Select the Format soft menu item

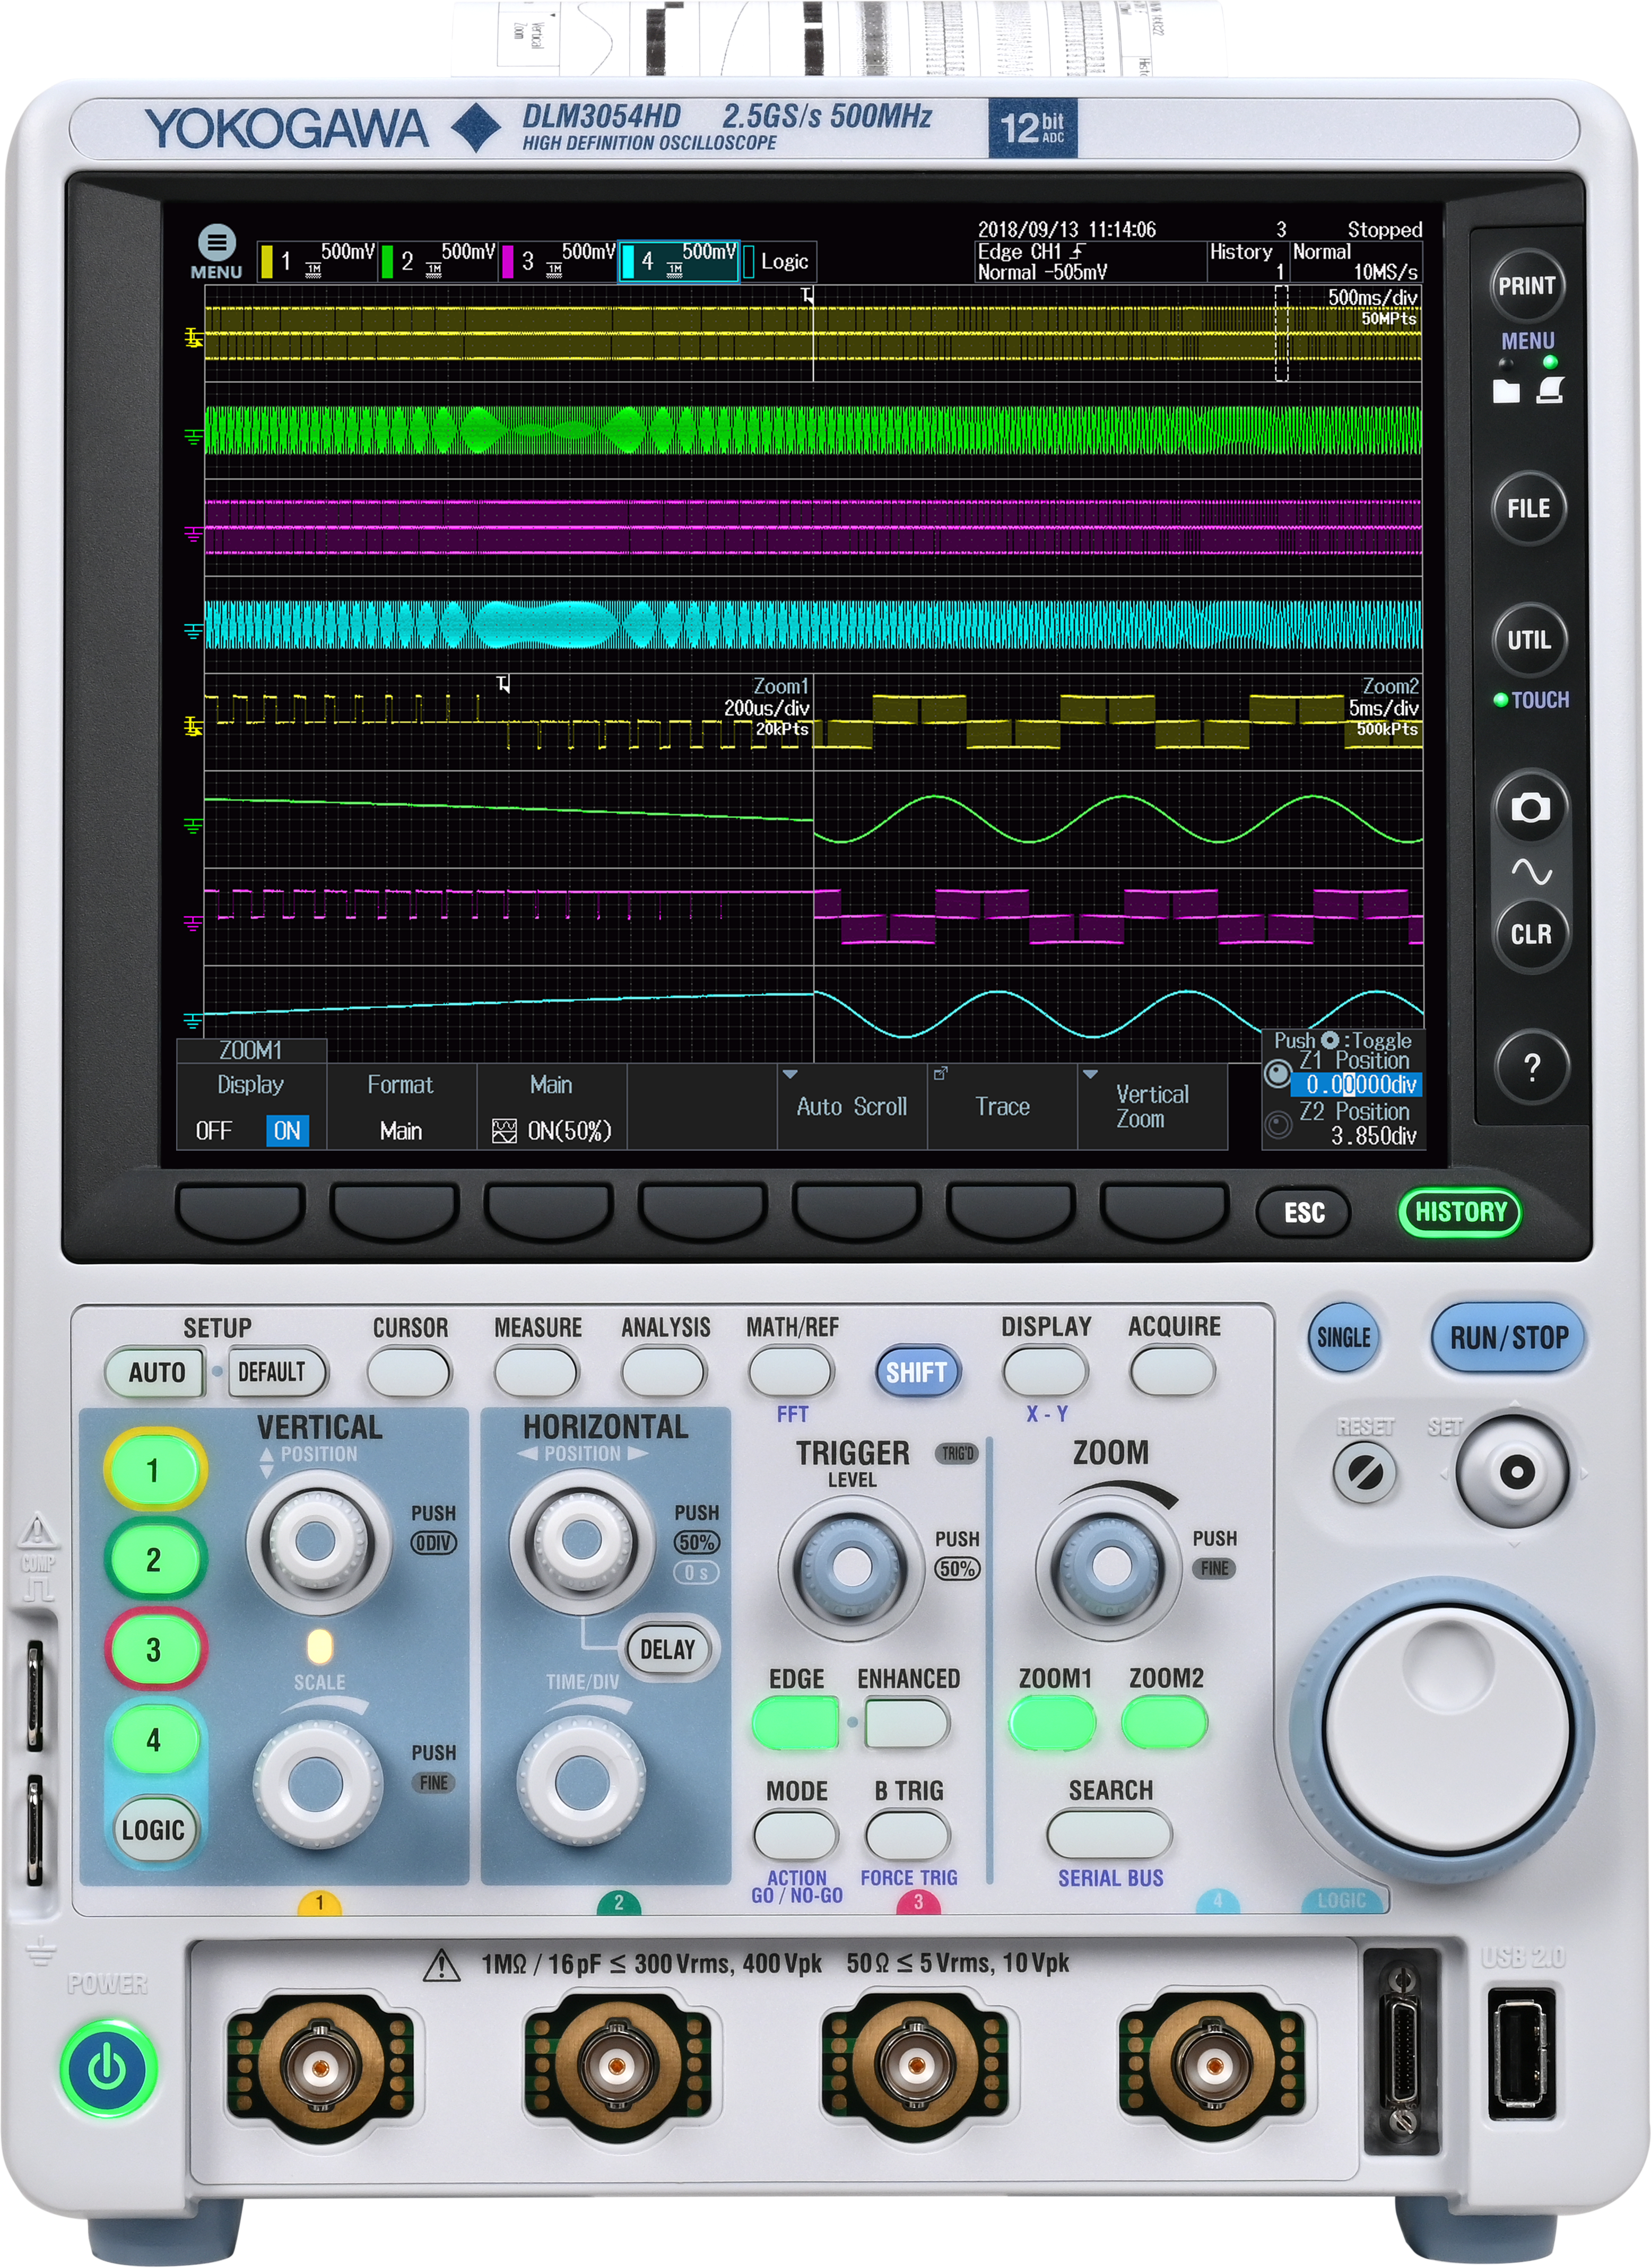400,1106
